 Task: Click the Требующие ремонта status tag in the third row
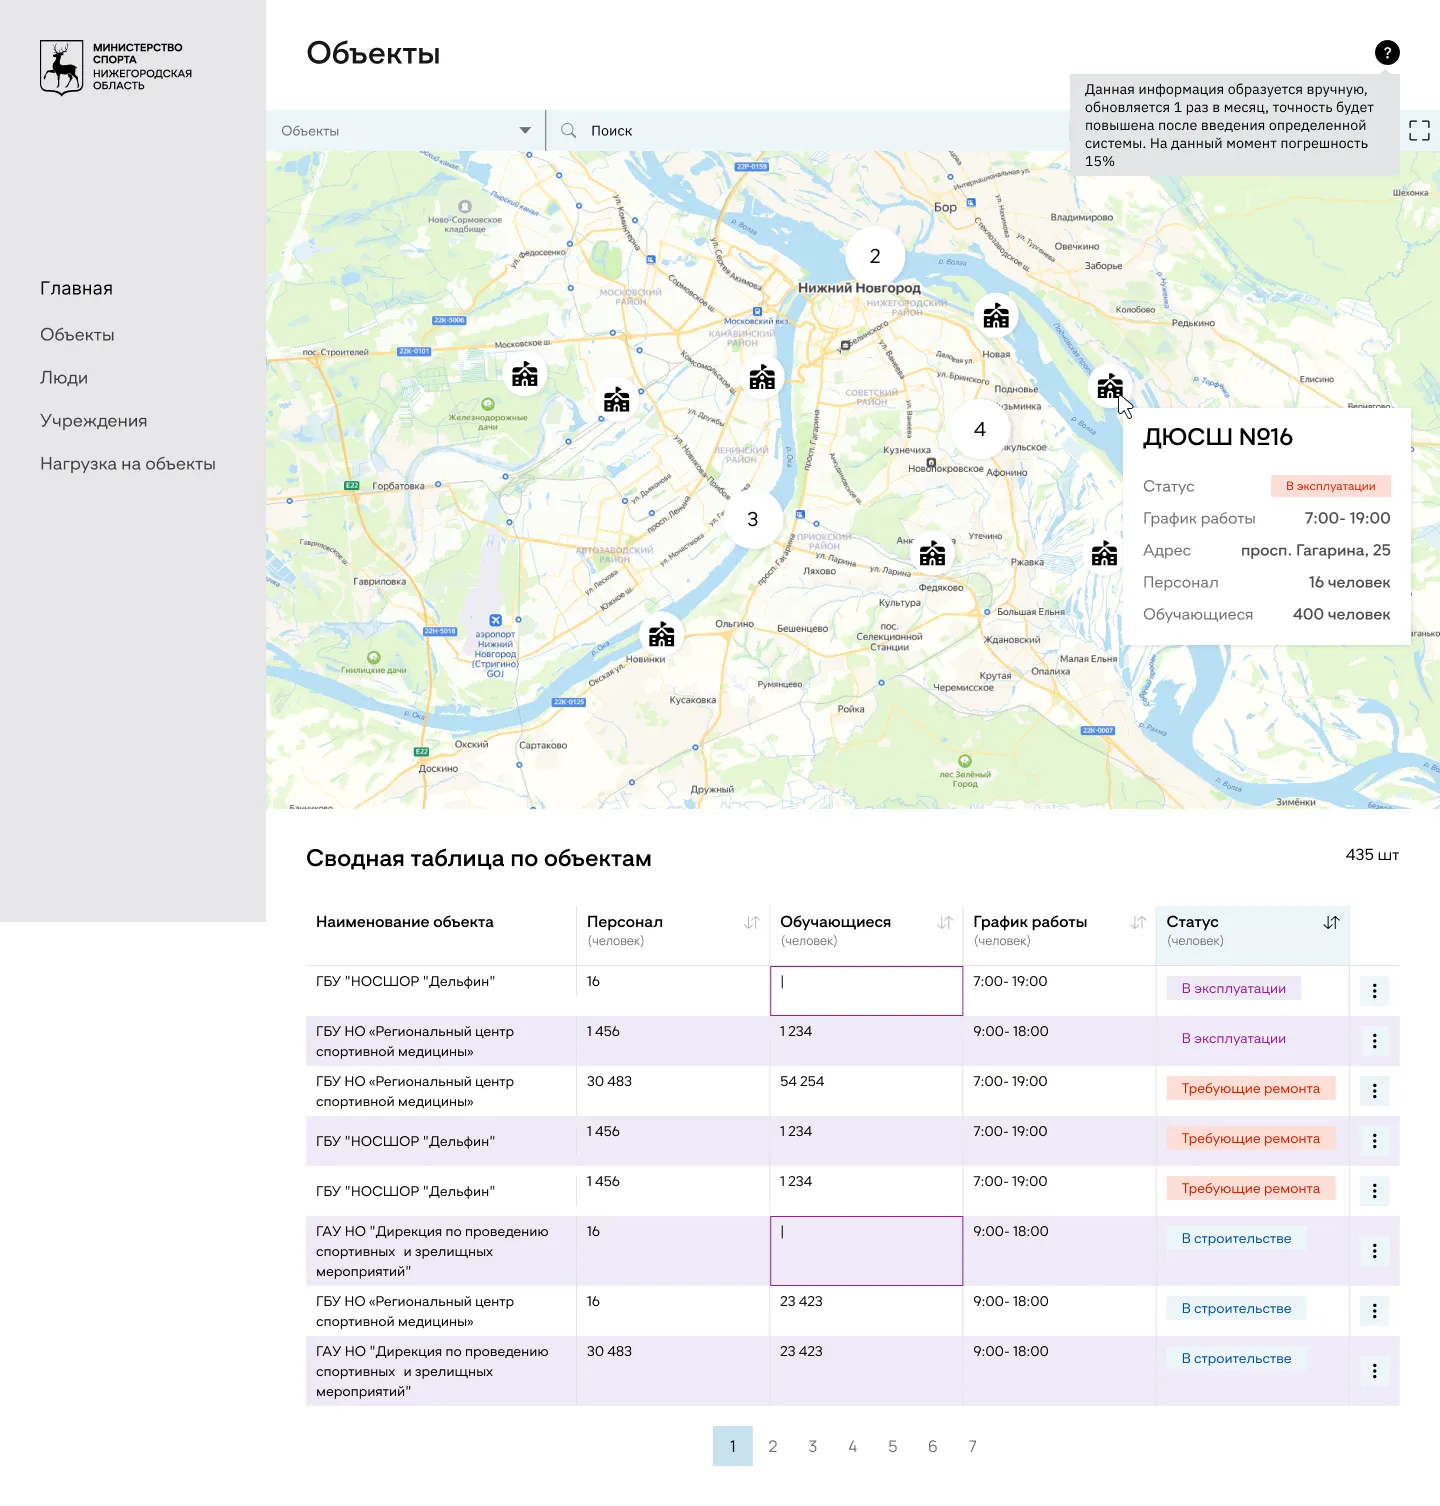(x=1250, y=1089)
